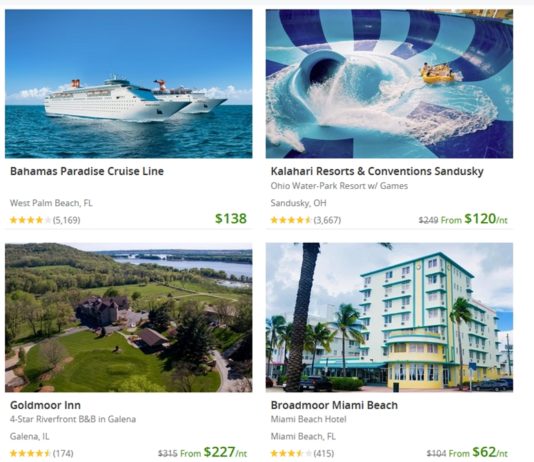Click Kalahari Resorts & Conventions Sandusky title

click(377, 171)
